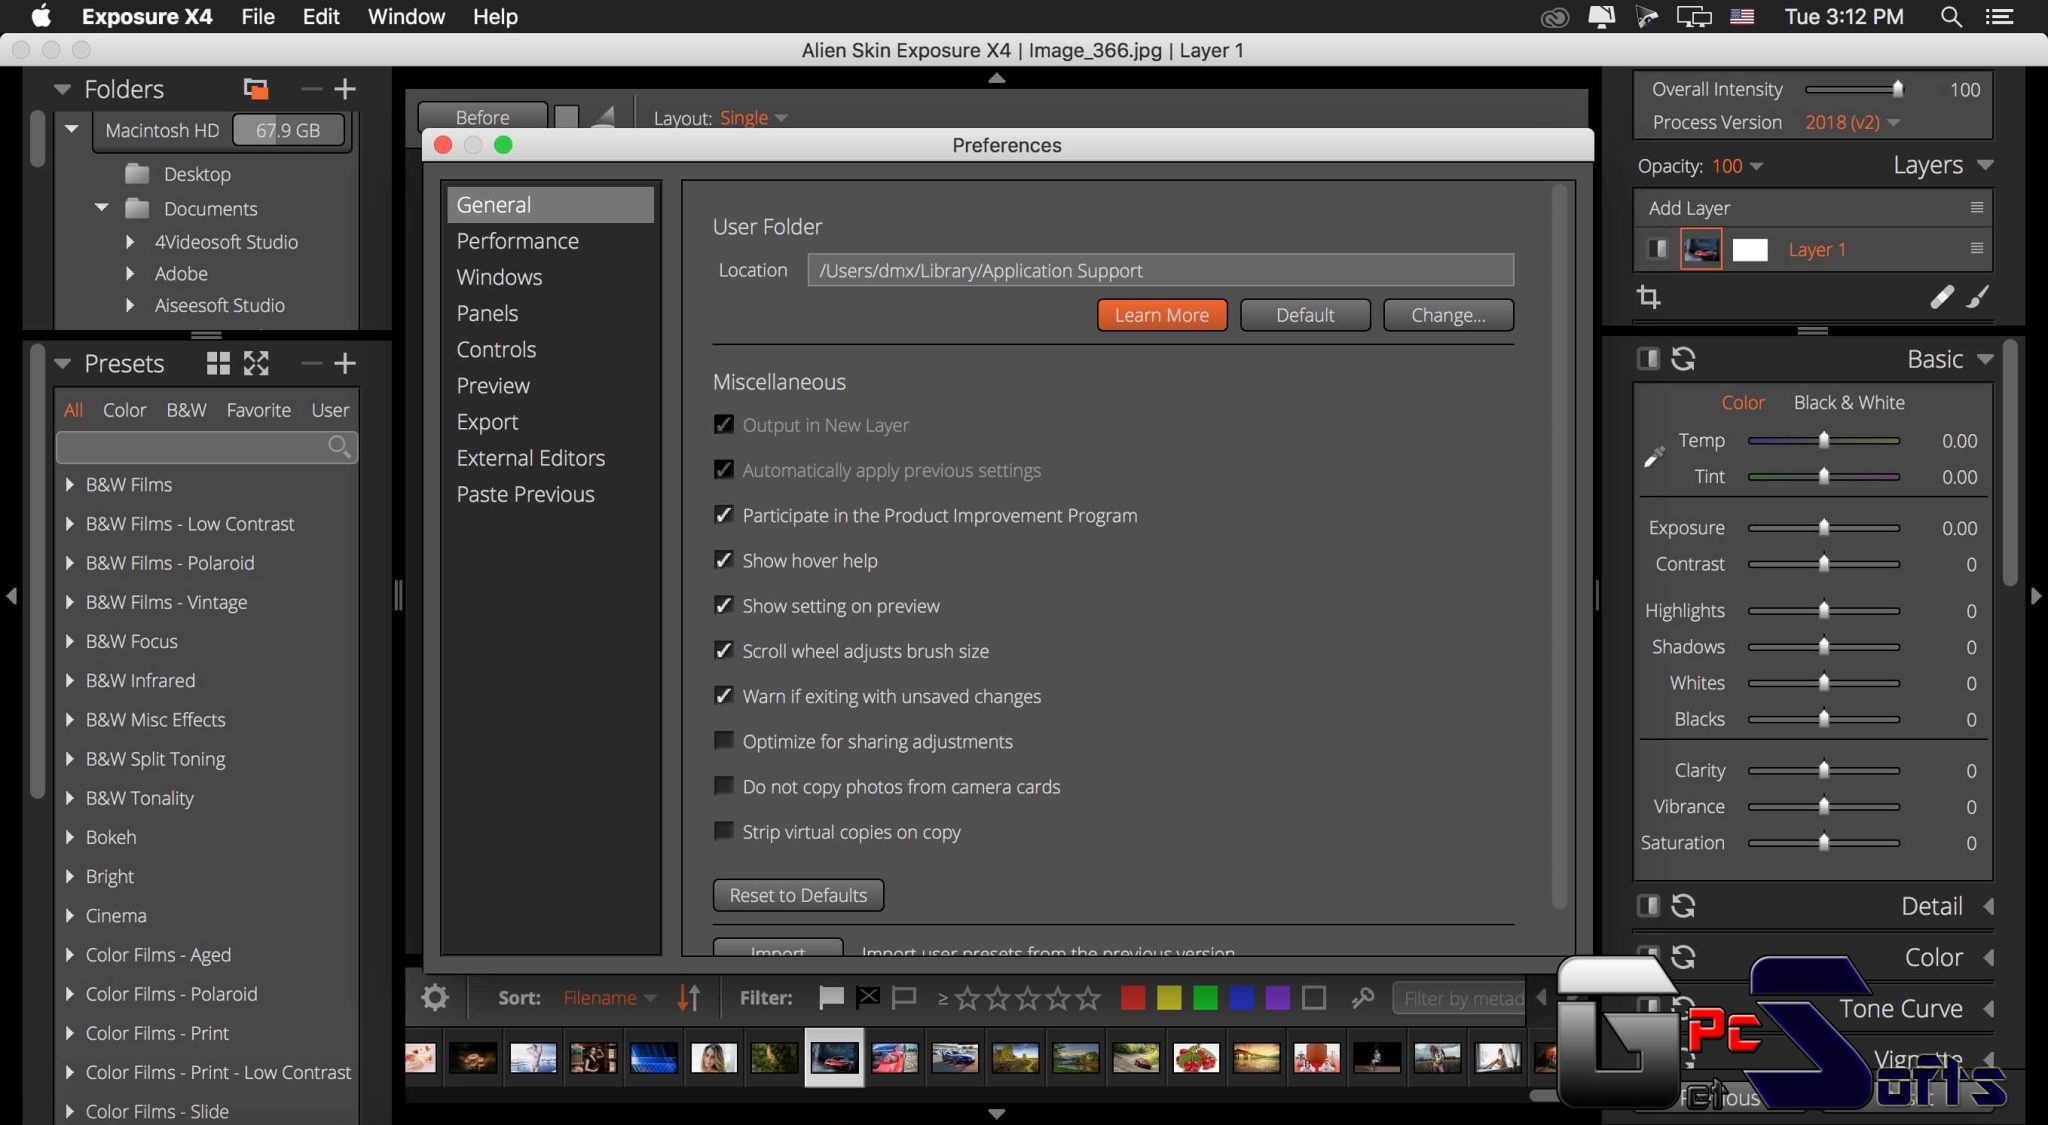Open the Edit menu

[321, 17]
